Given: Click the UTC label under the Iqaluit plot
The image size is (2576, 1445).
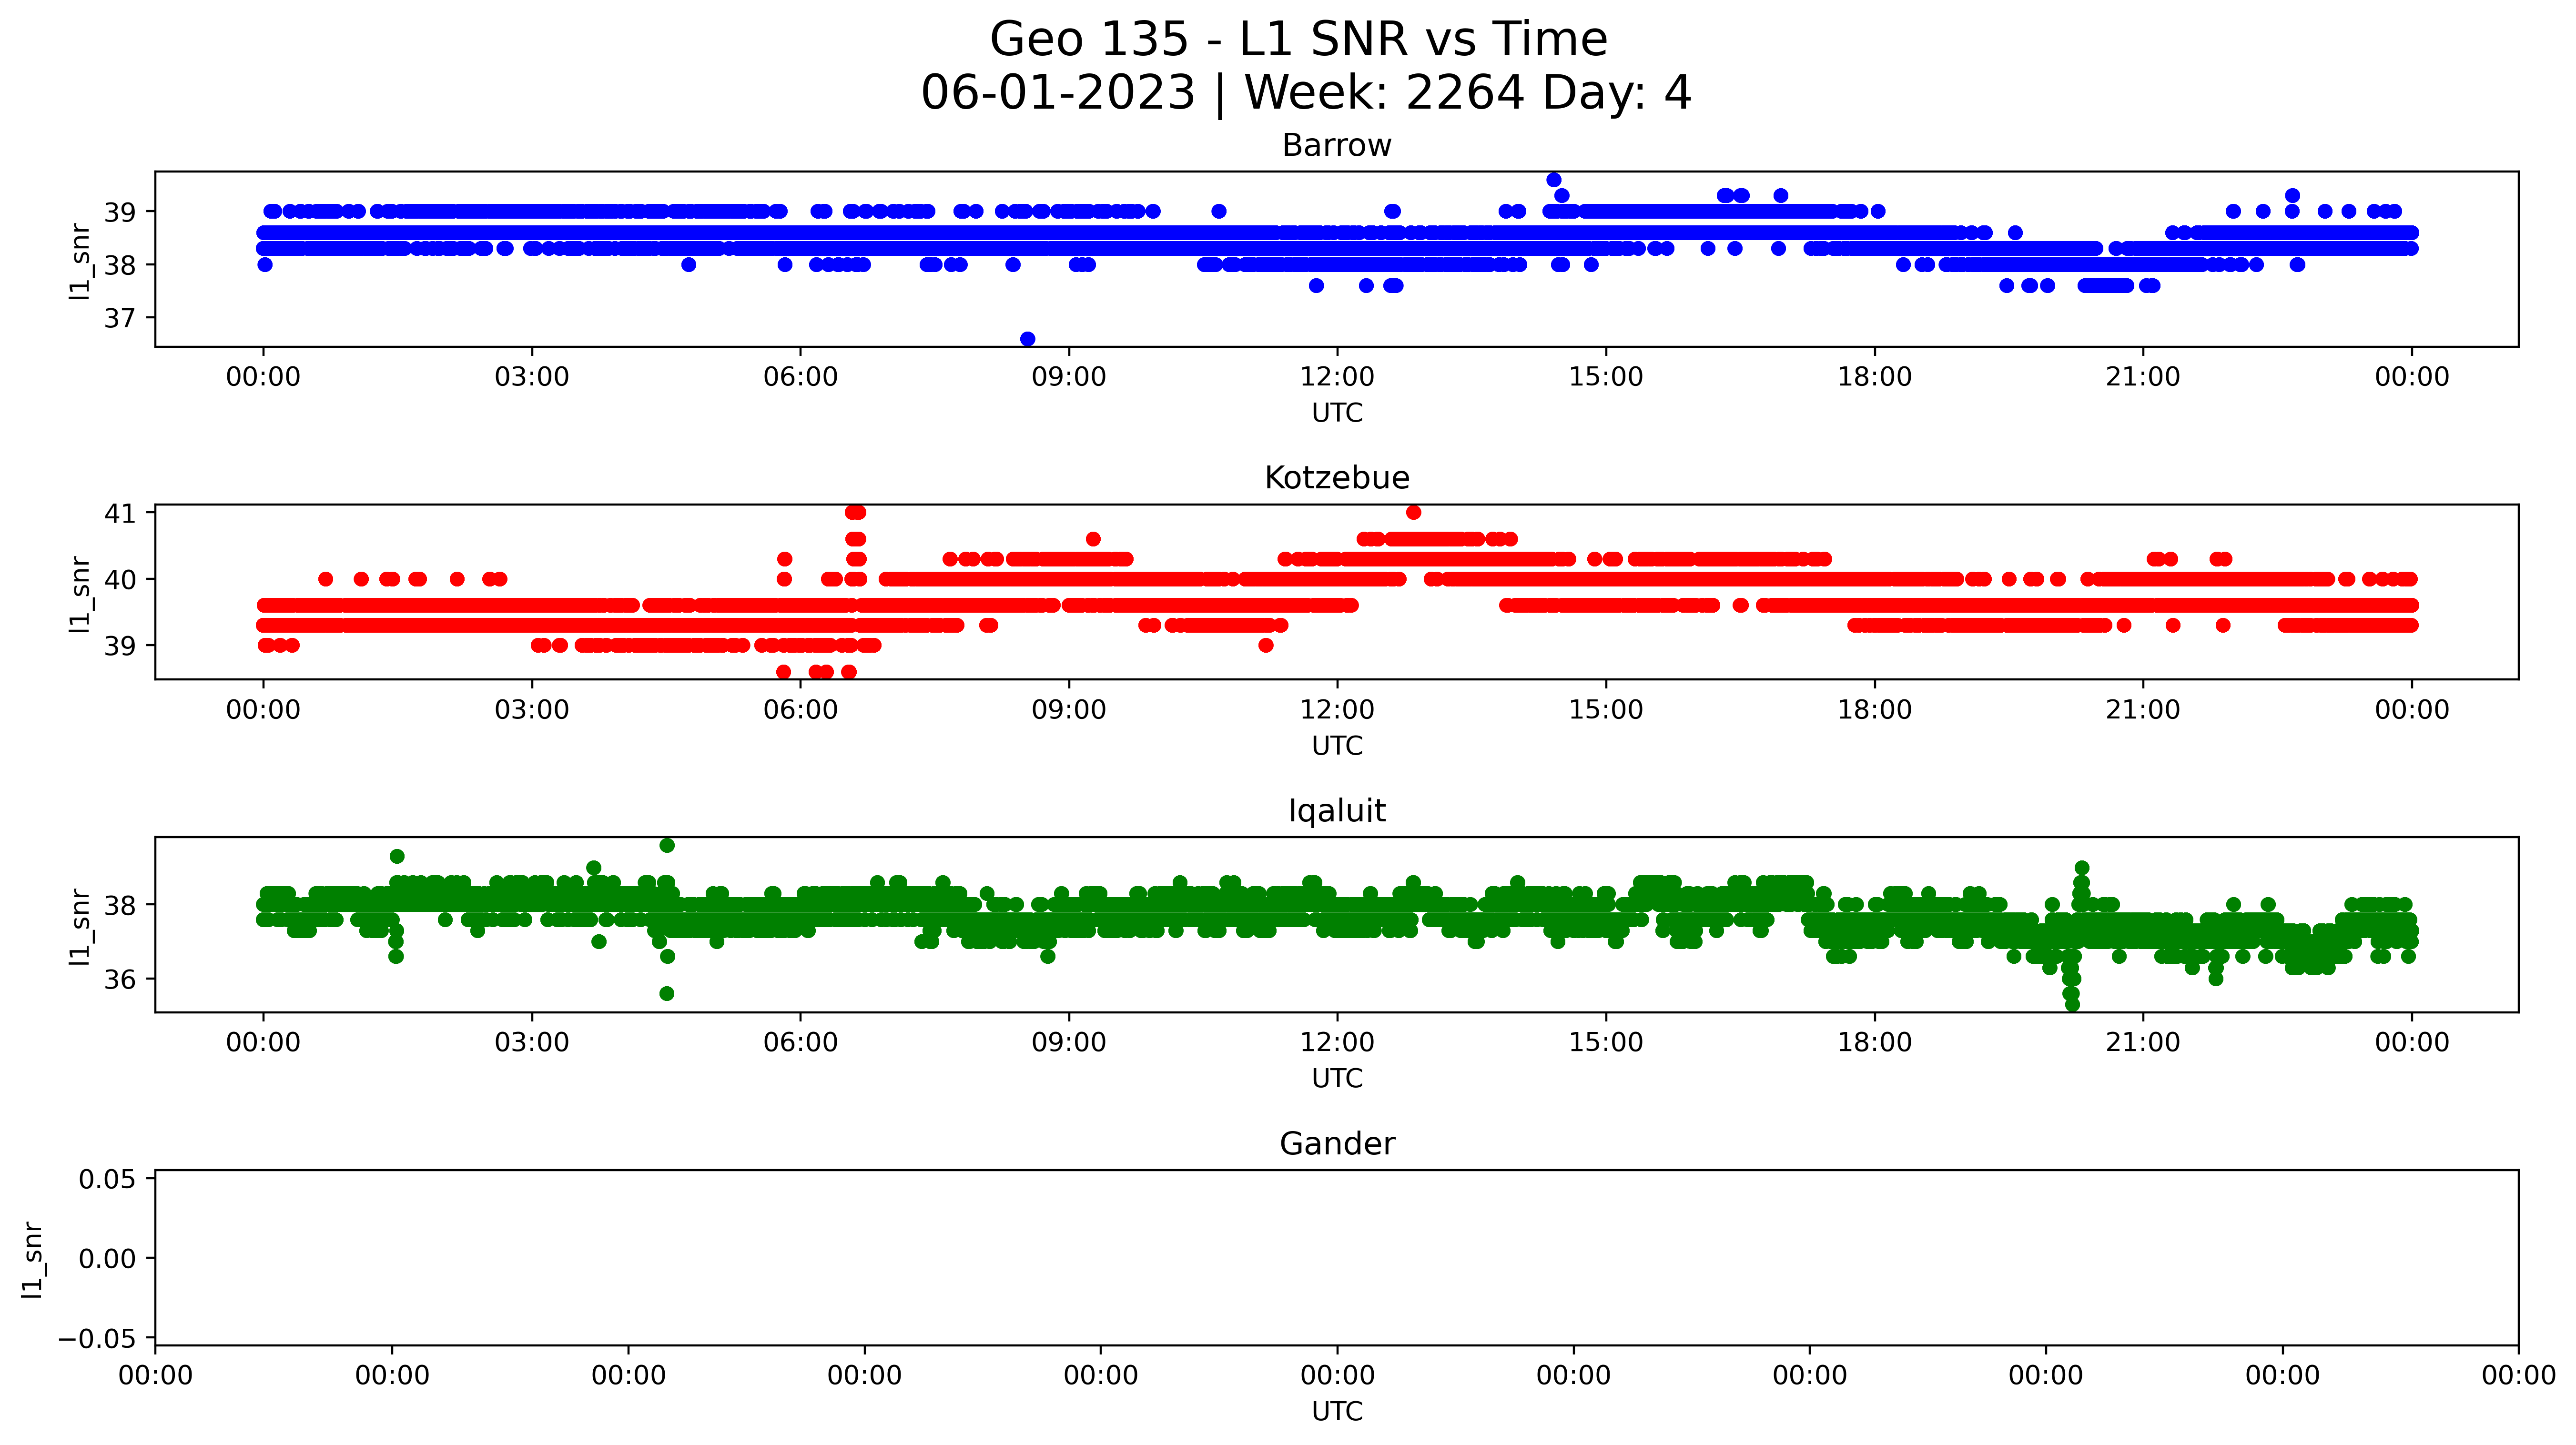Looking at the screenshot, I should pyautogui.click(x=1336, y=1079).
